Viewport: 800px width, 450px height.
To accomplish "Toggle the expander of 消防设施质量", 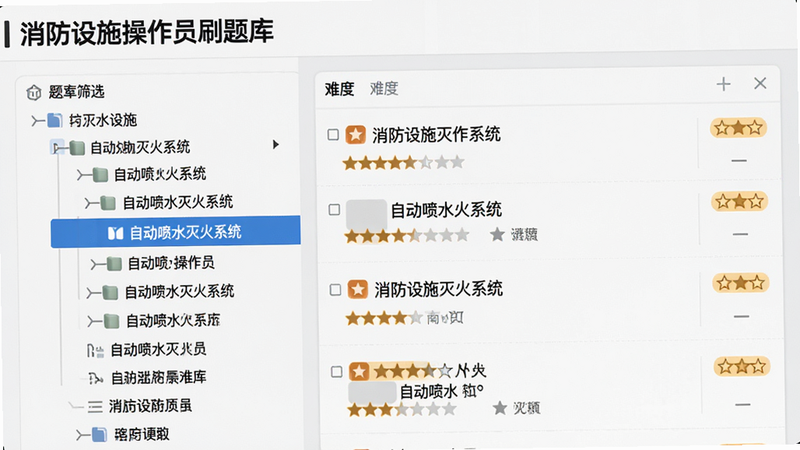I will [76, 407].
